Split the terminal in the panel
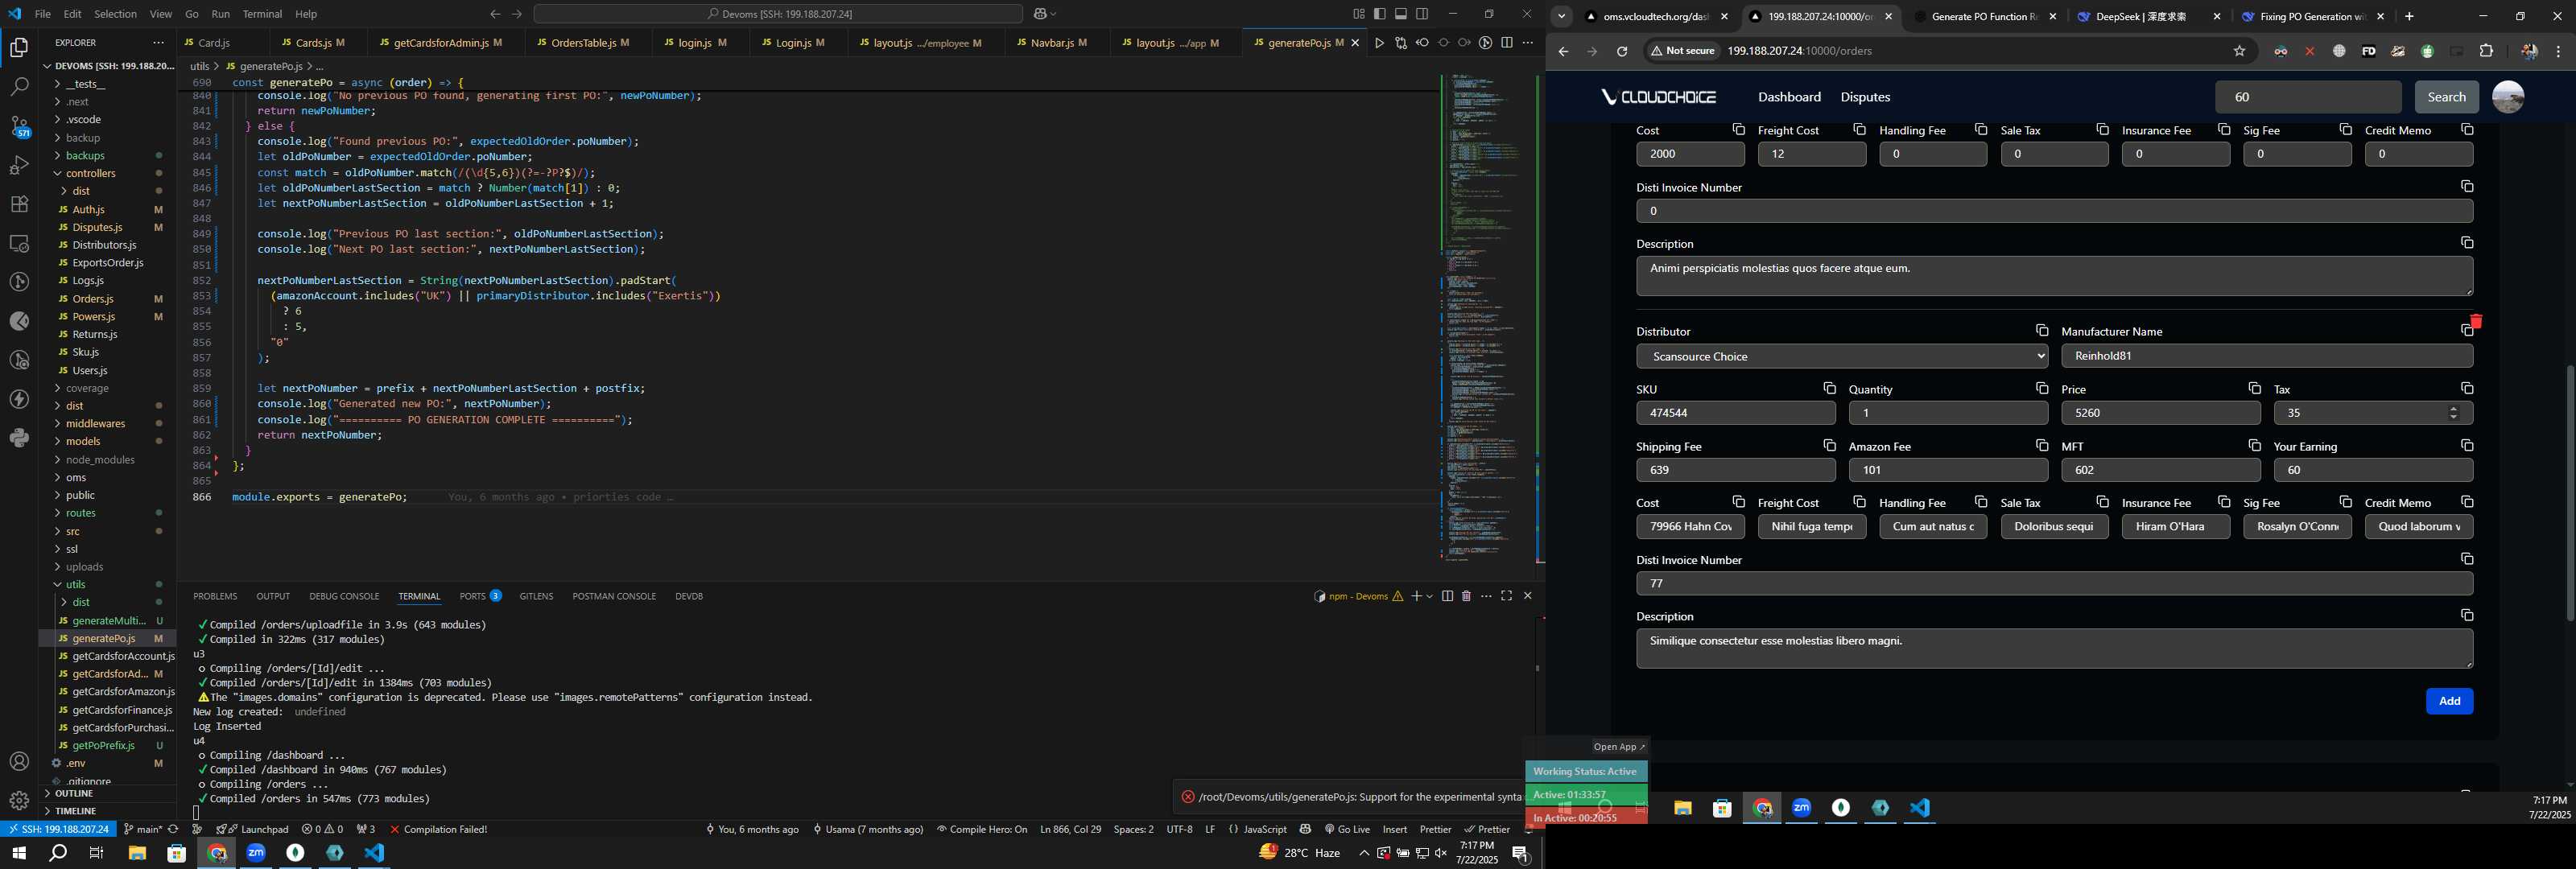Screen dimensions: 2576x869 (1447, 596)
